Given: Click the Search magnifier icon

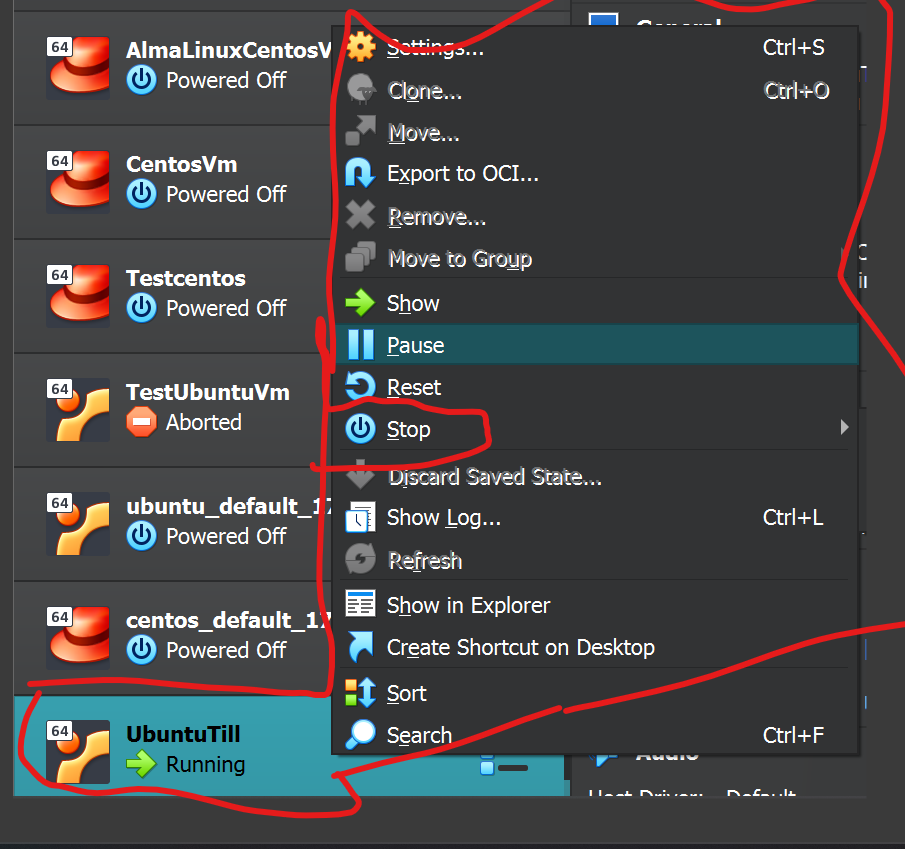Looking at the screenshot, I should coord(361,735).
